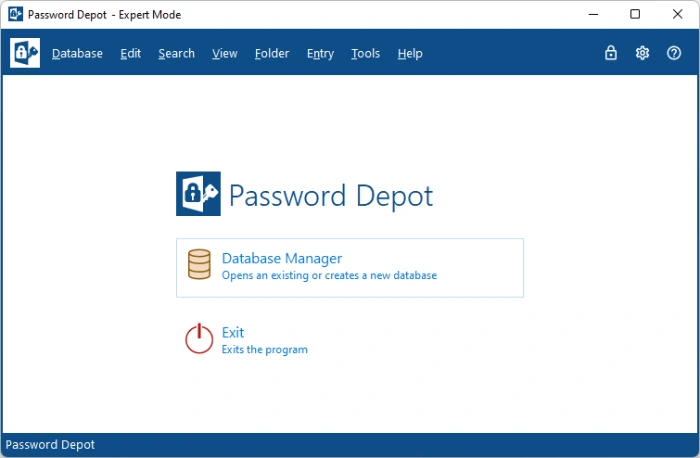Open the Folder menu
This screenshot has height=458, width=700.
tap(272, 54)
